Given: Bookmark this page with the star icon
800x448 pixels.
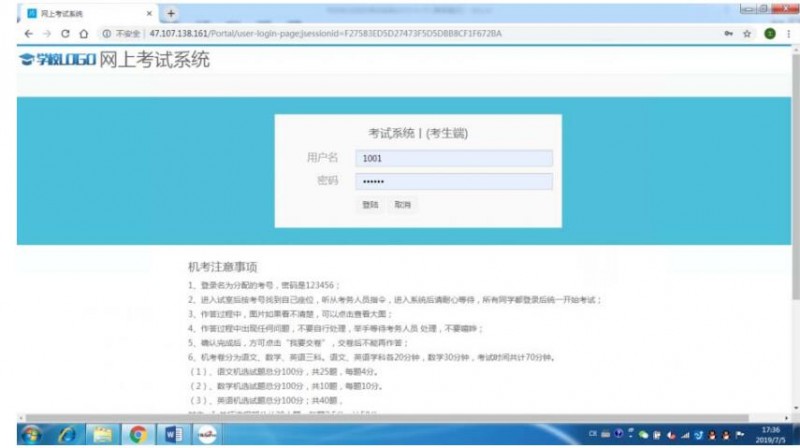Looking at the screenshot, I should point(746,34).
